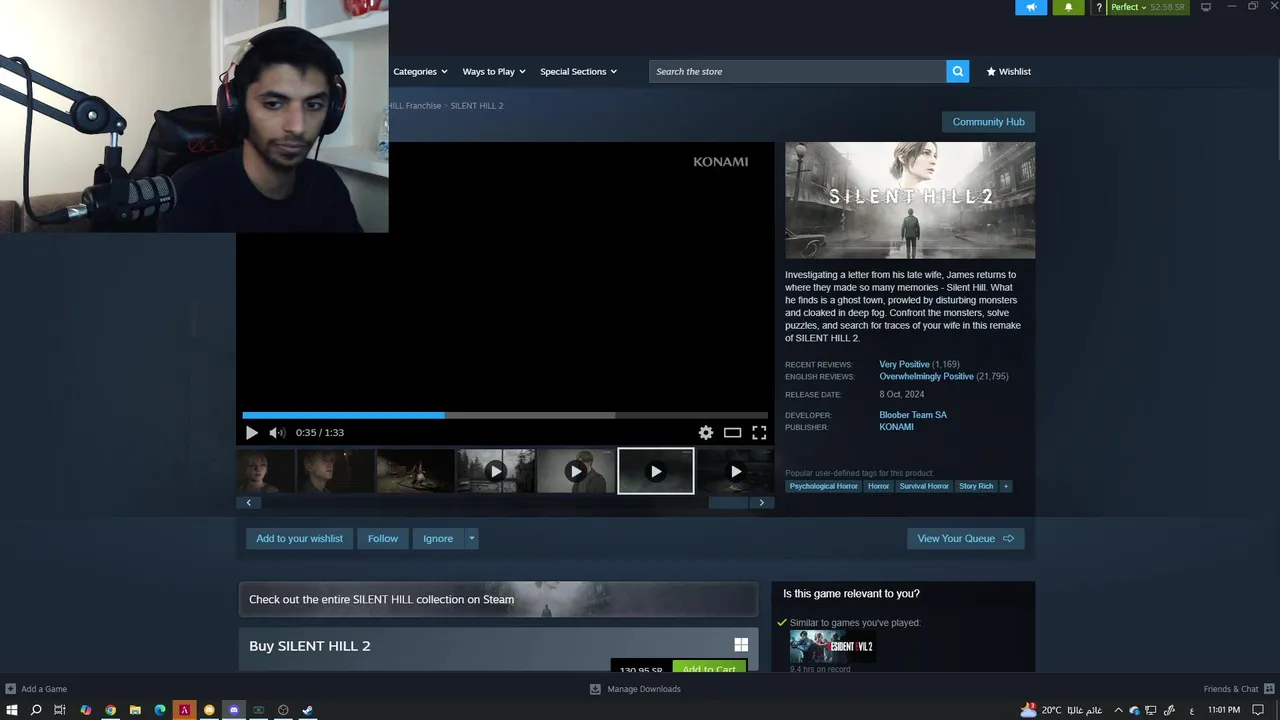This screenshot has width=1280, height=720.
Task: Open File Explorer from the taskbar
Action: tap(135, 710)
